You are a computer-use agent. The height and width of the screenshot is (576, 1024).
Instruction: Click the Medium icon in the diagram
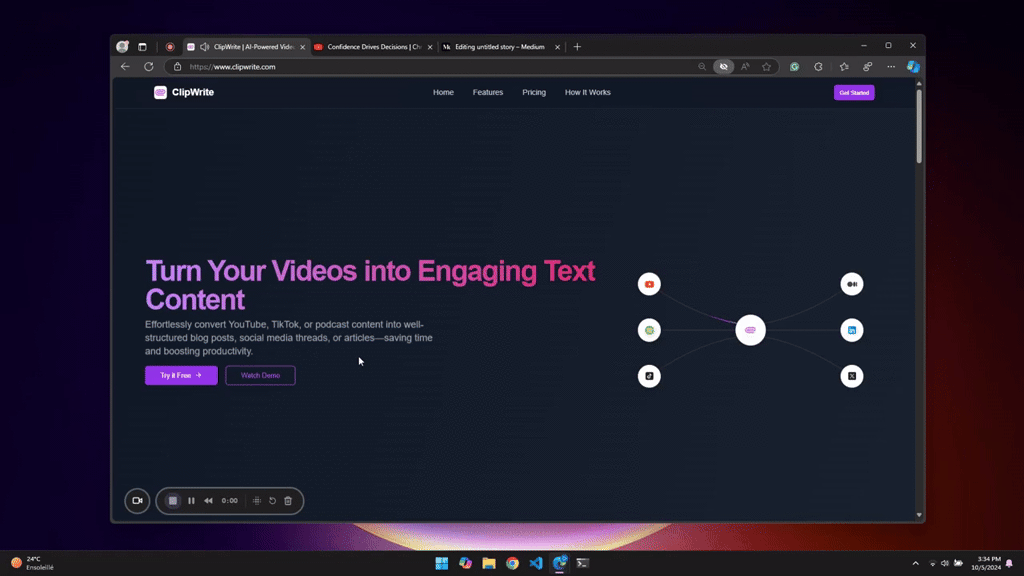851,283
